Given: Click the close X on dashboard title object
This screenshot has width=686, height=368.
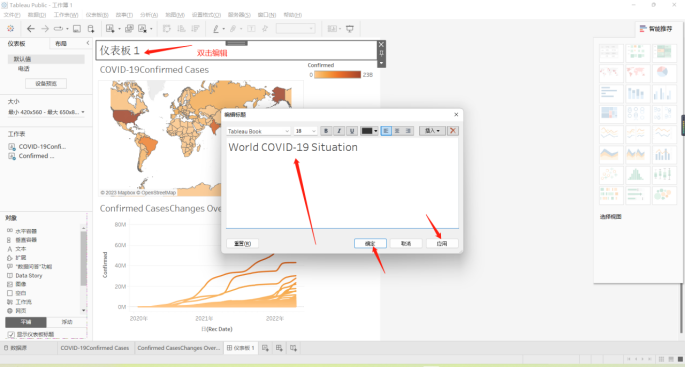Looking at the screenshot, I should (x=382, y=44).
